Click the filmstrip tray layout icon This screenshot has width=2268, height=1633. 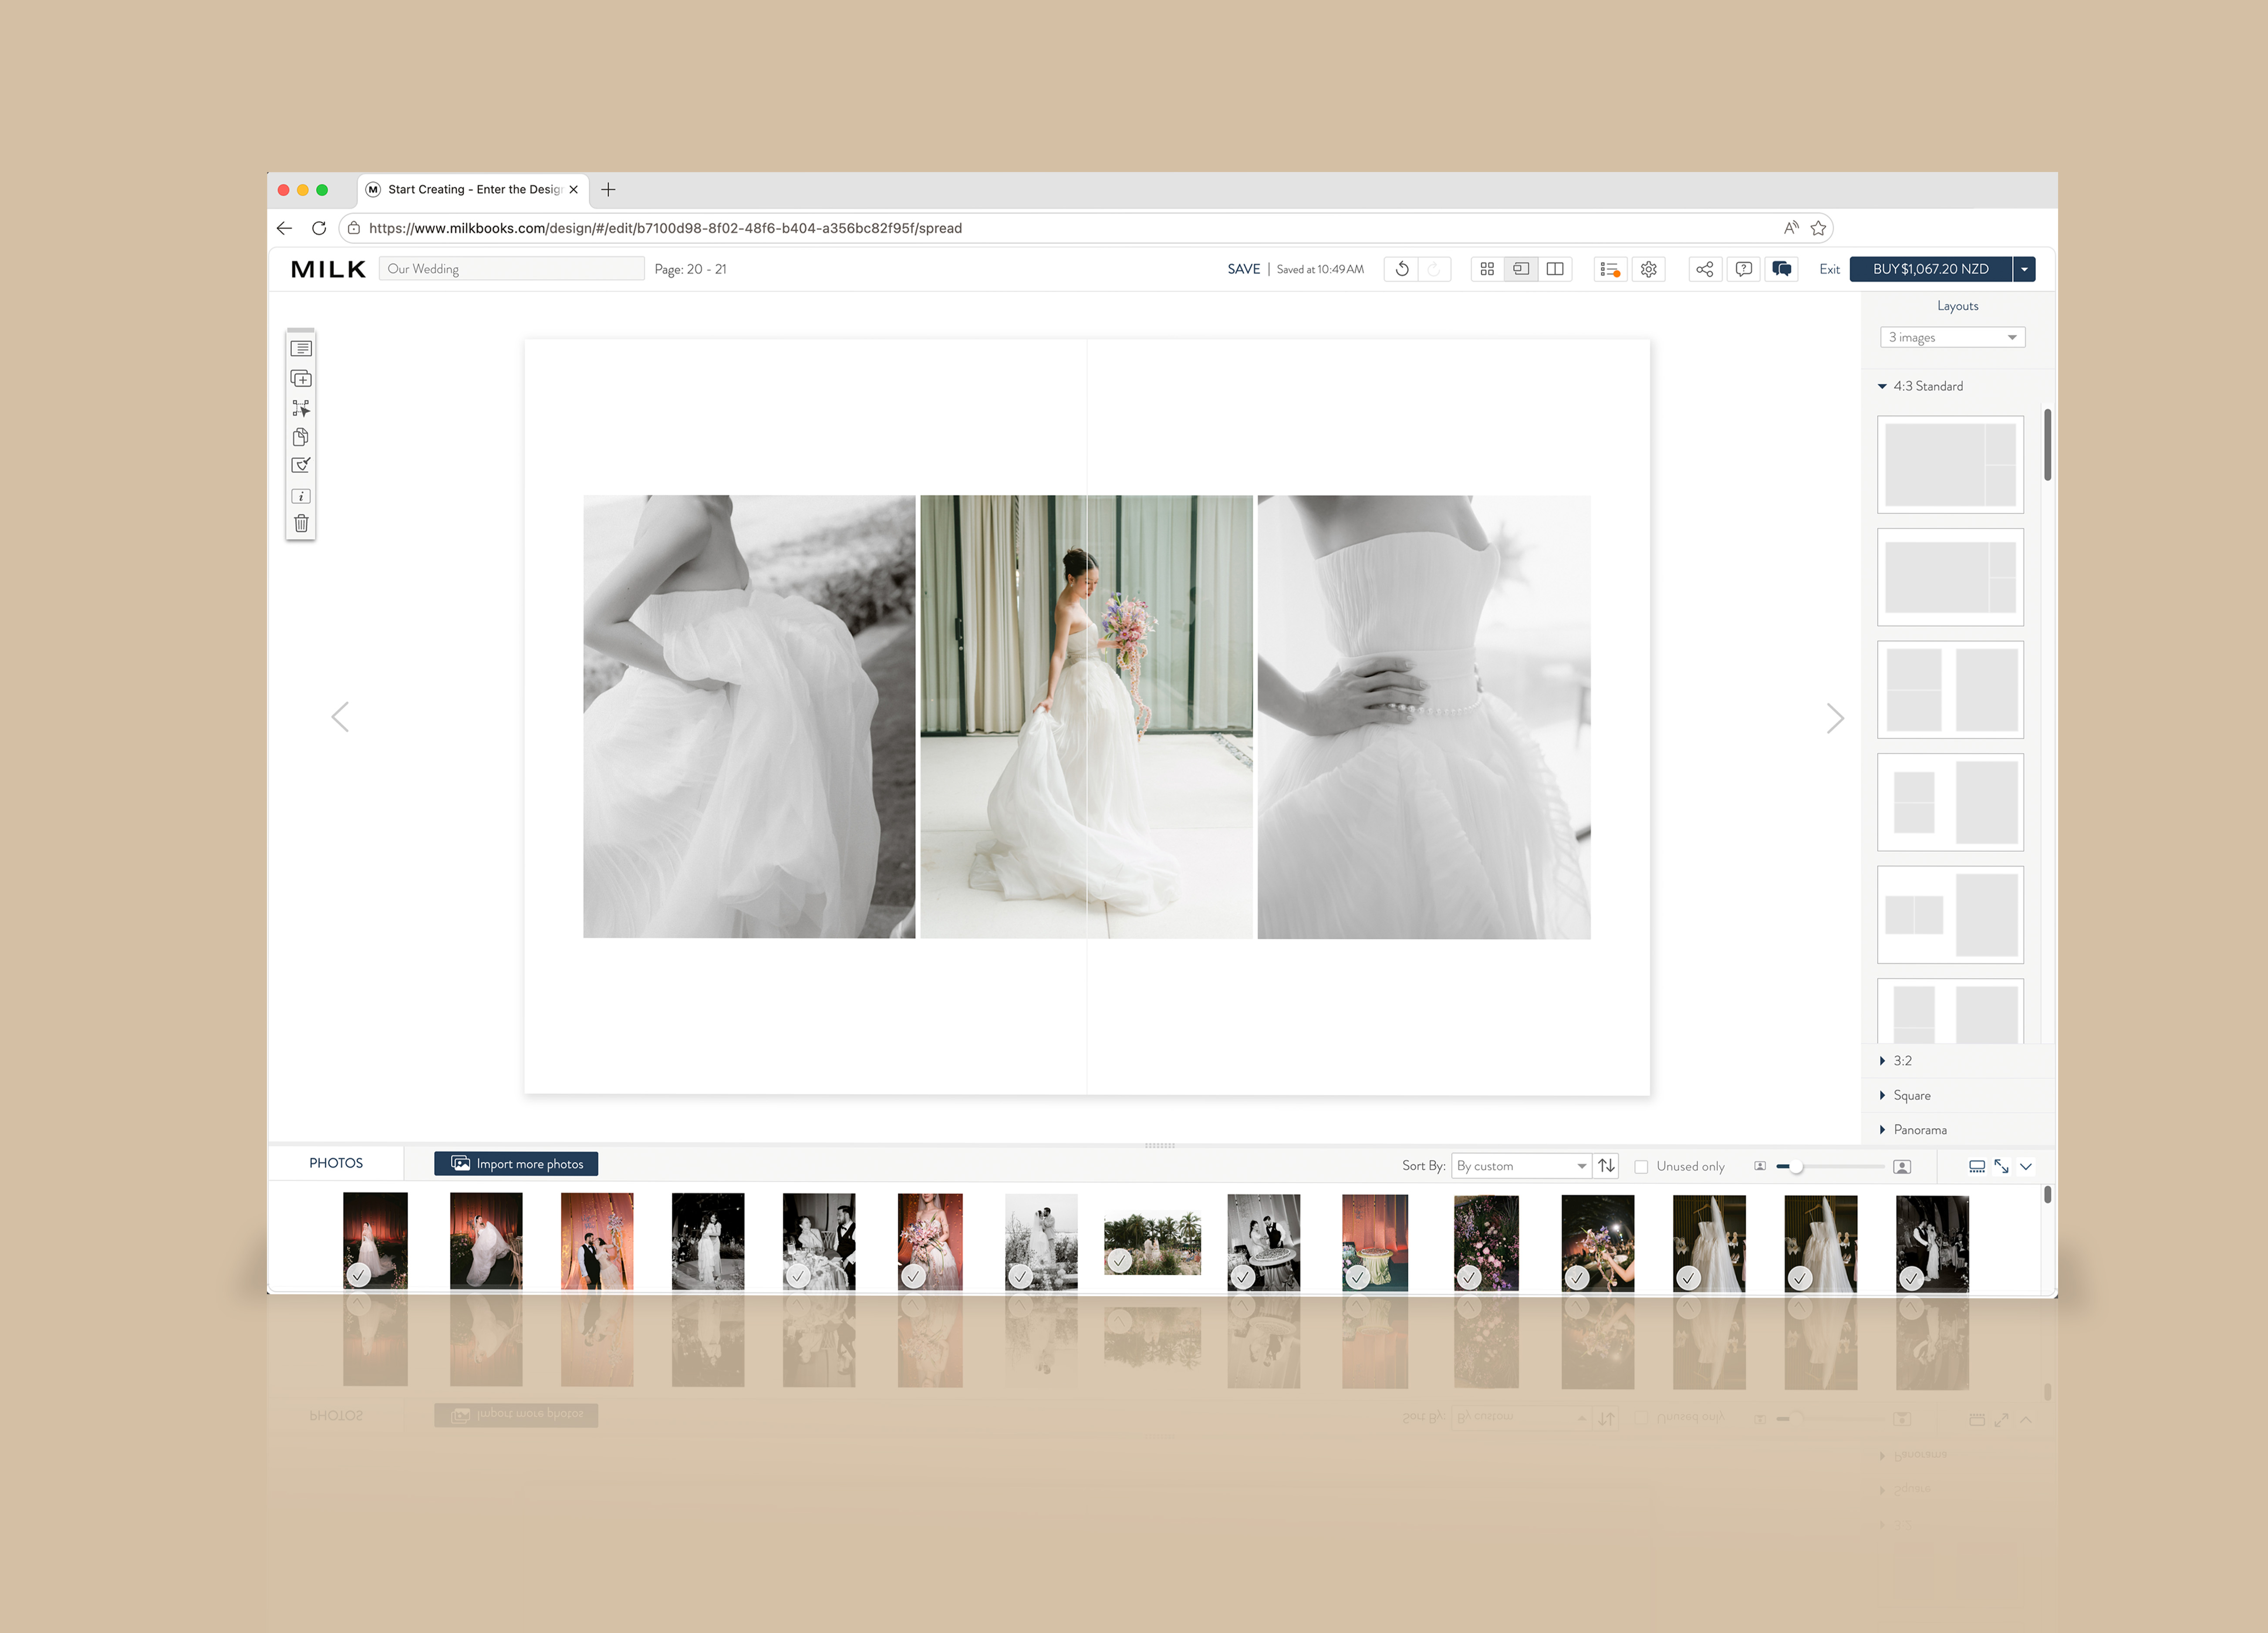[x=1977, y=1166]
